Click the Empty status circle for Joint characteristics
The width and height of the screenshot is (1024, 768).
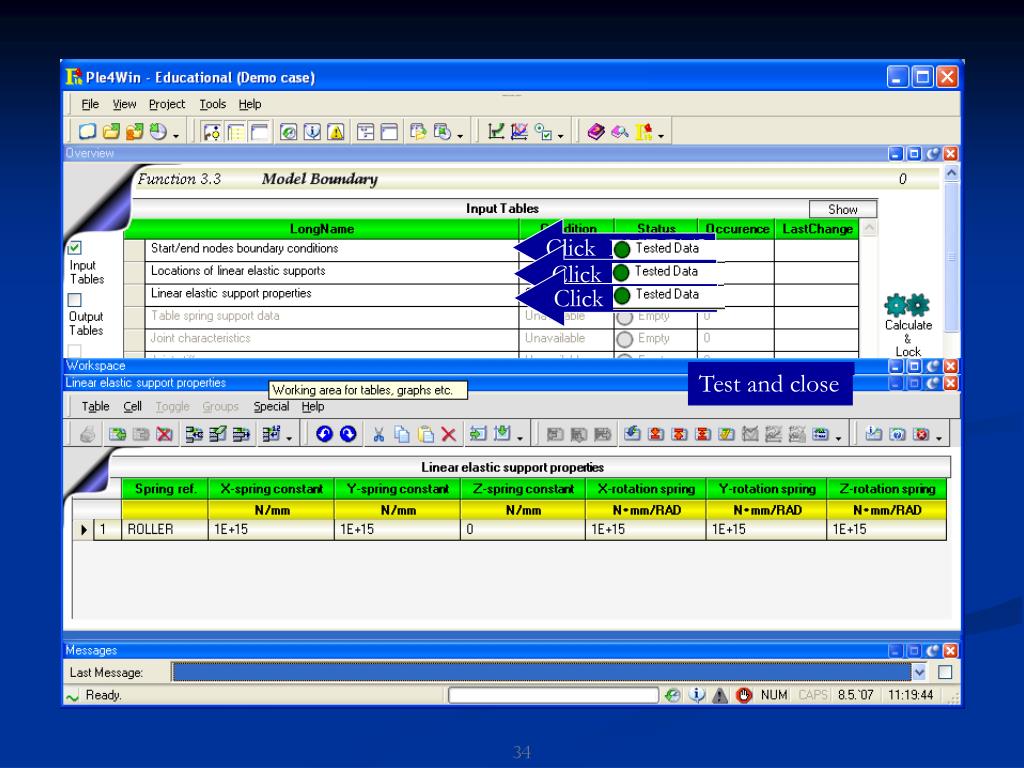coord(625,339)
